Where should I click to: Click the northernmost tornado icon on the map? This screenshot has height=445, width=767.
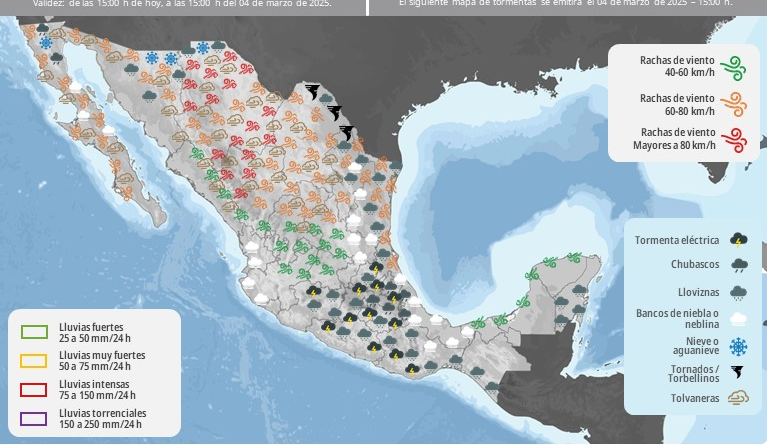[314, 92]
